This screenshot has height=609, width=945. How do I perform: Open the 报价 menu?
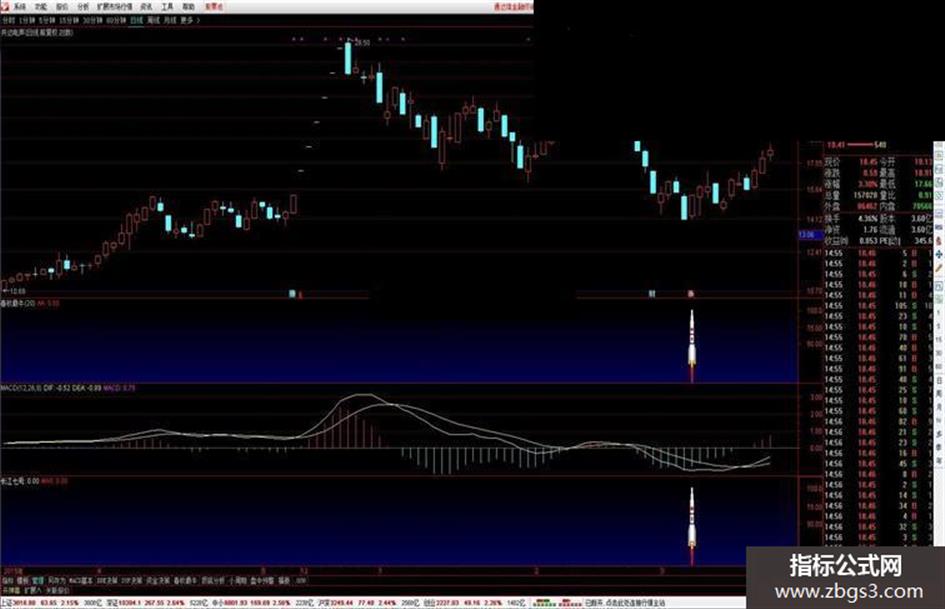(x=61, y=7)
